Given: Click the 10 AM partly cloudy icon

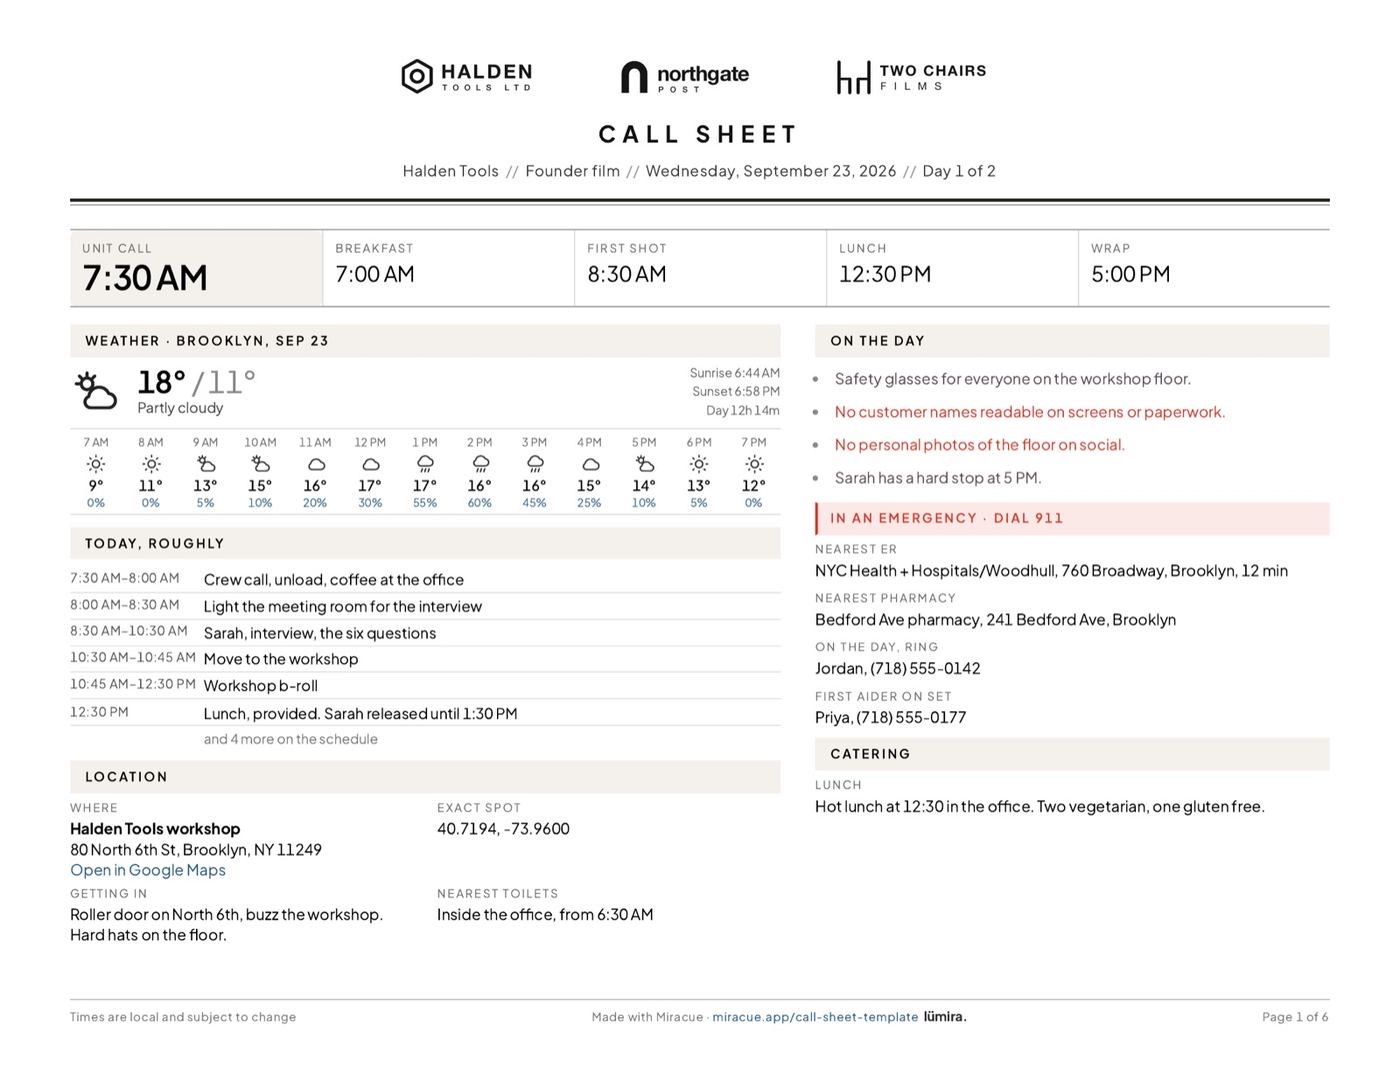Looking at the screenshot, I should tap(260, 464).
